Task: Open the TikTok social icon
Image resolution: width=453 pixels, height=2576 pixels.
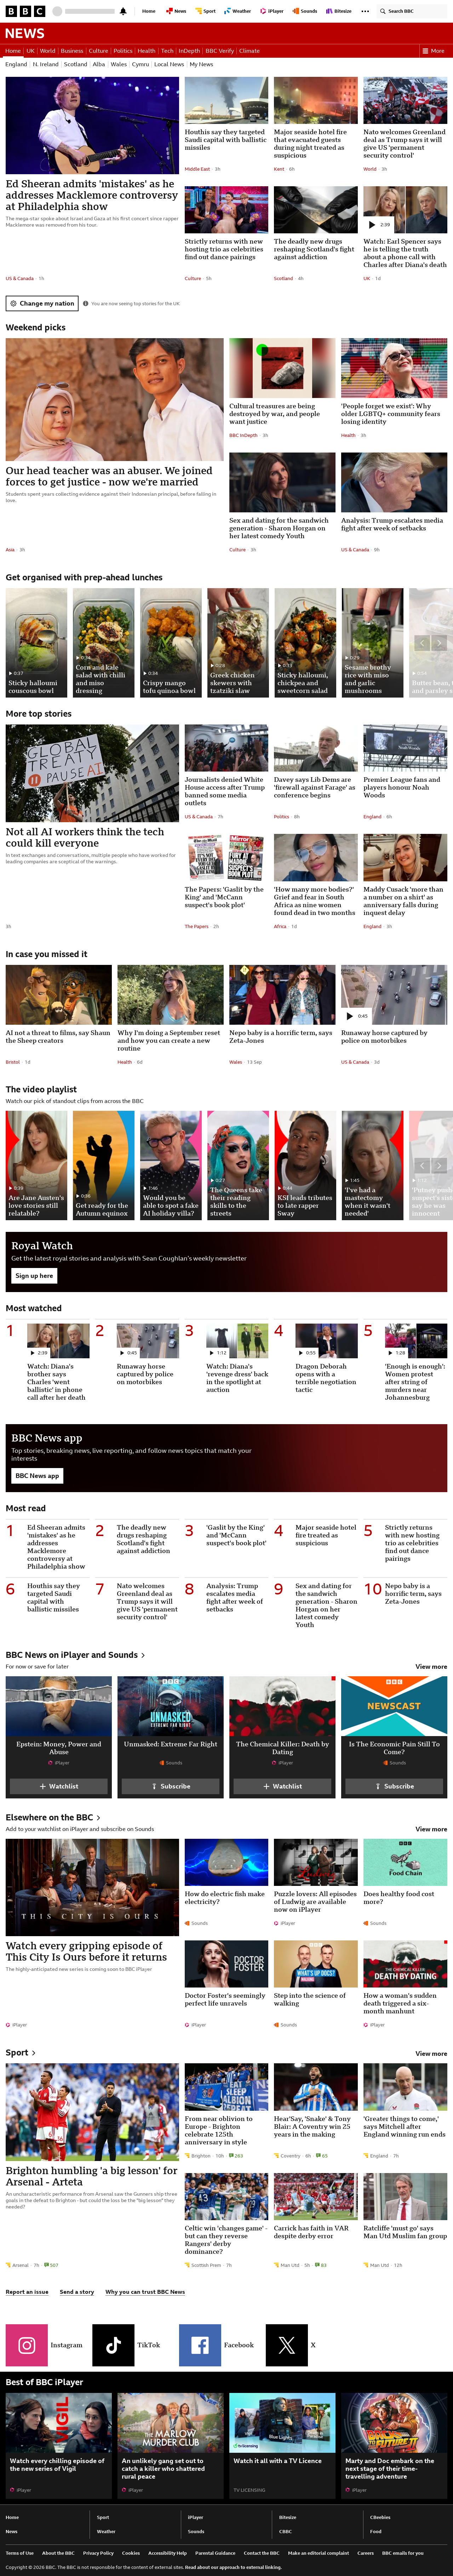Action: click(113, 2345)
